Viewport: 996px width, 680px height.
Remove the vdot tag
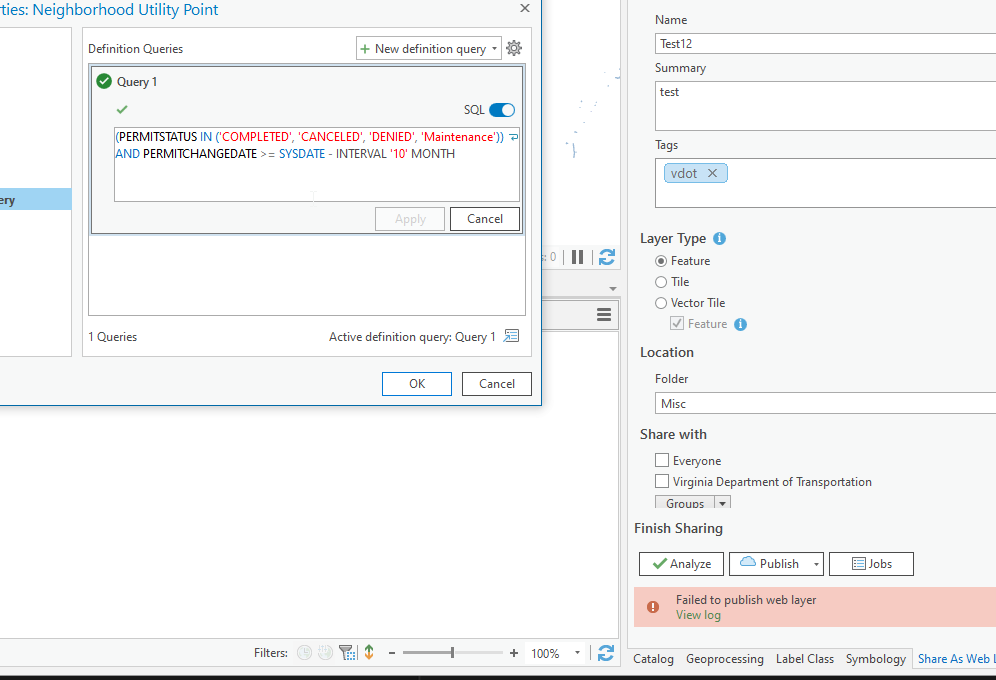point(711,172)
